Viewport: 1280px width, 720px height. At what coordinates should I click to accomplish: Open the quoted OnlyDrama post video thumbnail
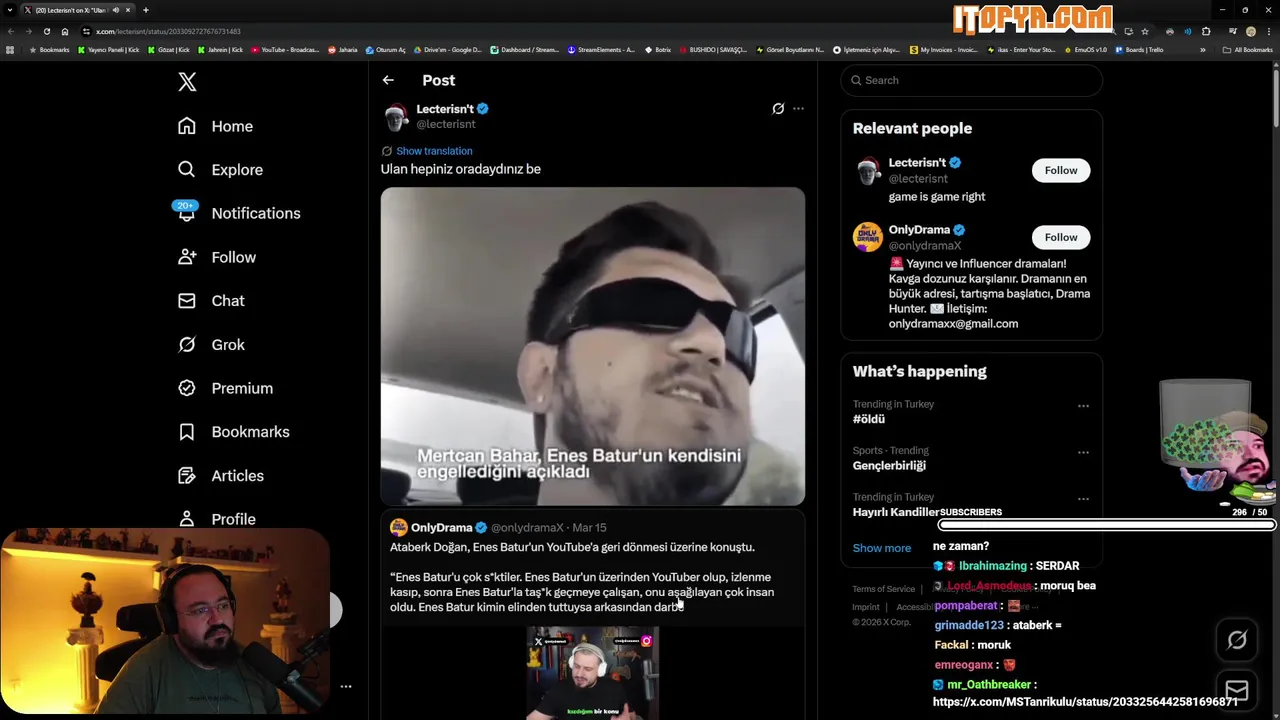[592, 673]
